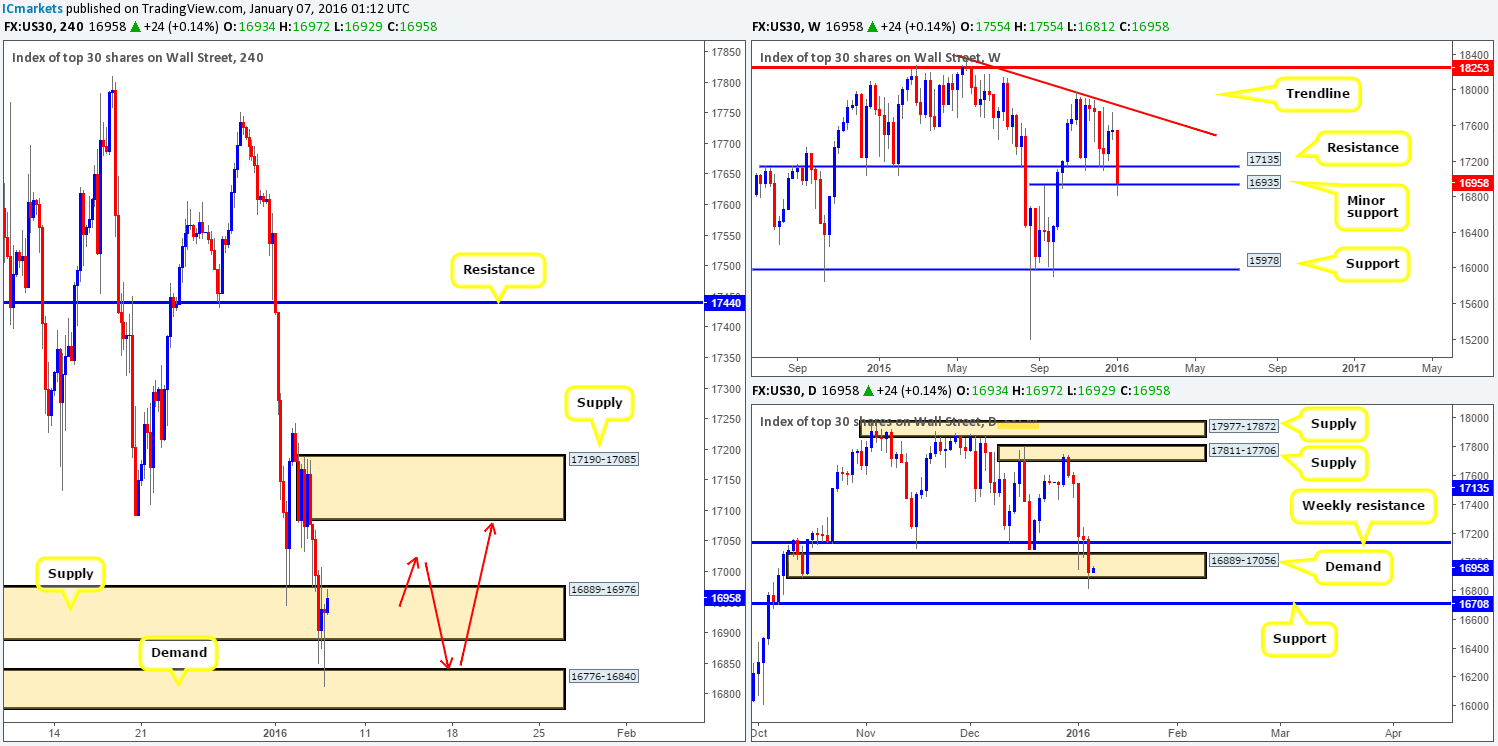
Task: Click the Demand callout on the 240 chart
Action: [x=178, y=653]
